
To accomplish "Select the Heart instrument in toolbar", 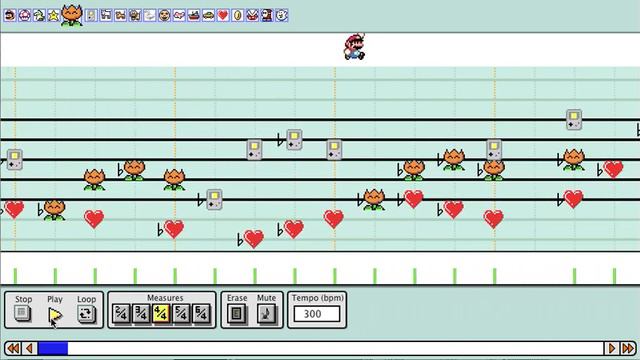I will pyautogui.click(x=223, y=16).
